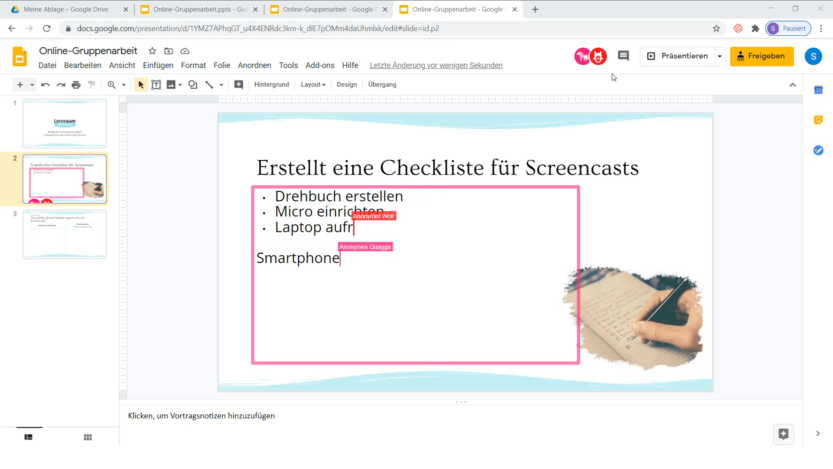Viewport: 833px width, 469px height.
Task: Open Google Calendar side panel
Action: click(x=818, y=90)
